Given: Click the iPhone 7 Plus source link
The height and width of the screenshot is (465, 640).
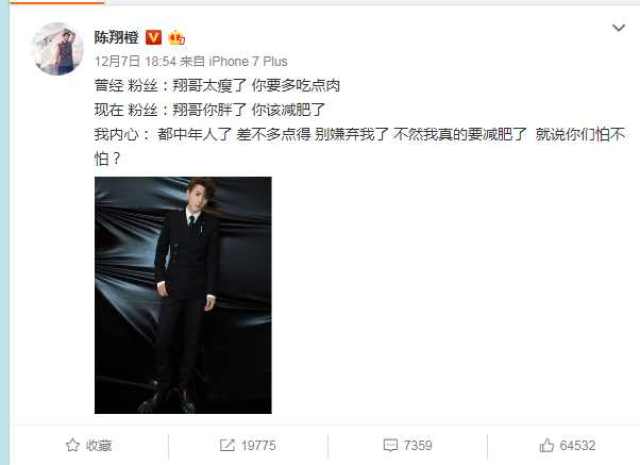Looking at the screenshot, I should (248, 62).
